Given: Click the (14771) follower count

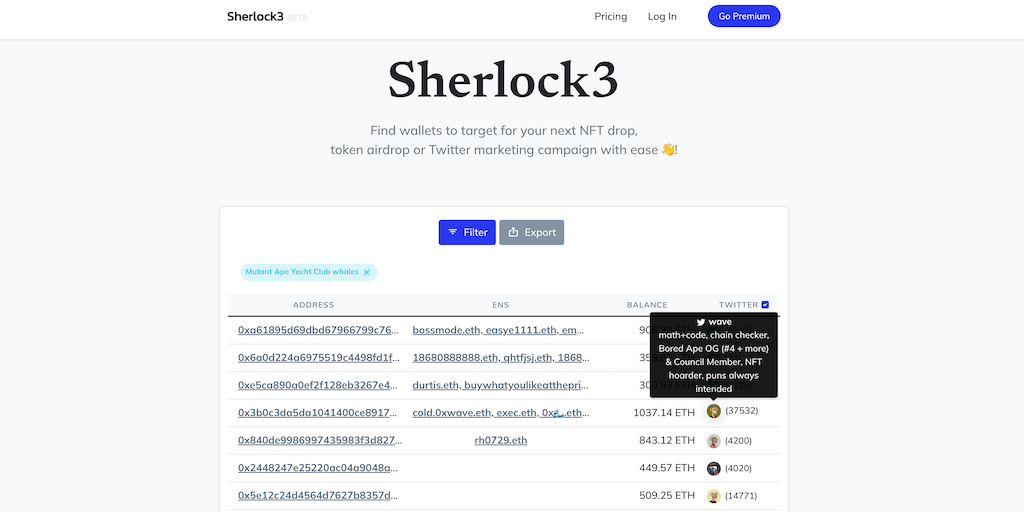Looking at the screenshot, I should (x=741, y=496).
